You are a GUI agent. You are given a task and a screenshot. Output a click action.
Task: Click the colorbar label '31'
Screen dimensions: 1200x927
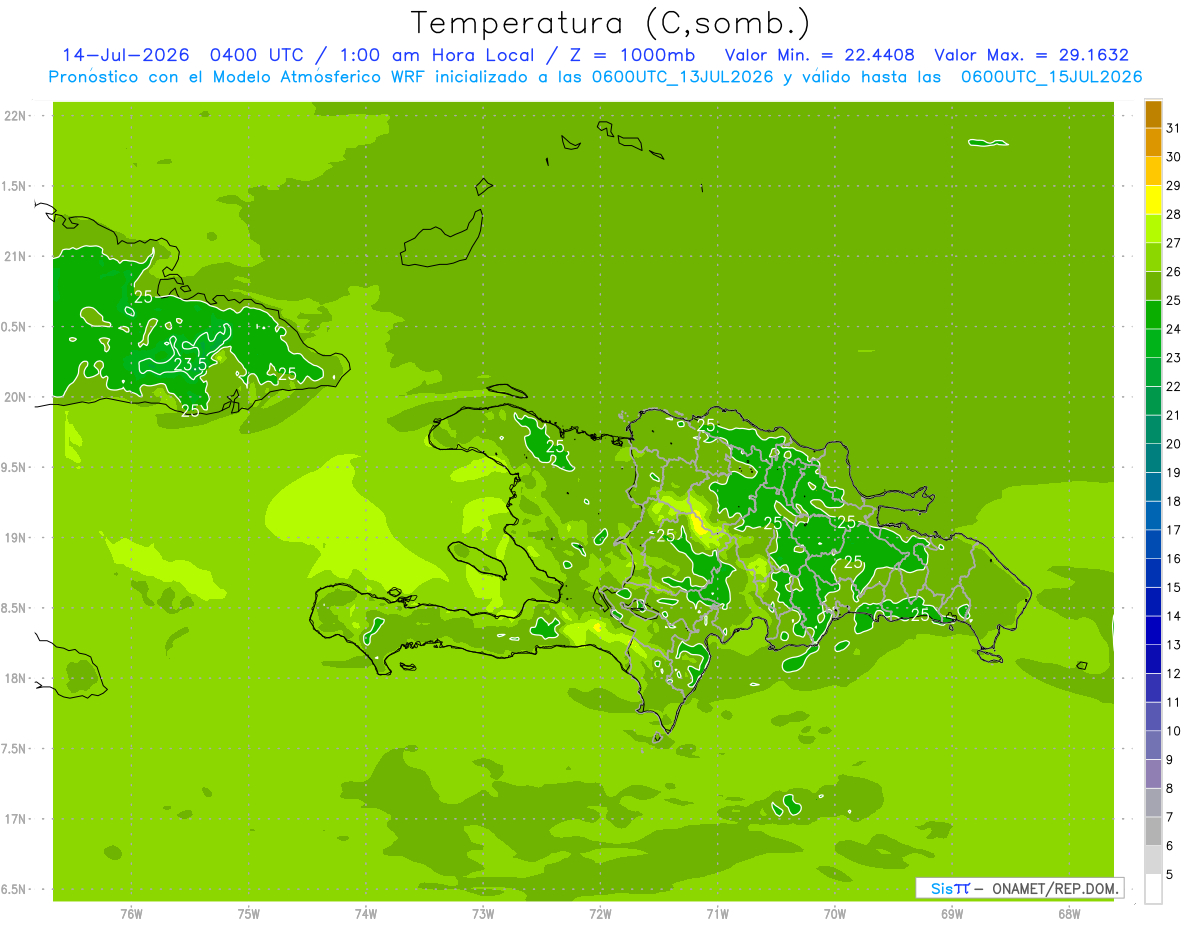click(1174, 128)
